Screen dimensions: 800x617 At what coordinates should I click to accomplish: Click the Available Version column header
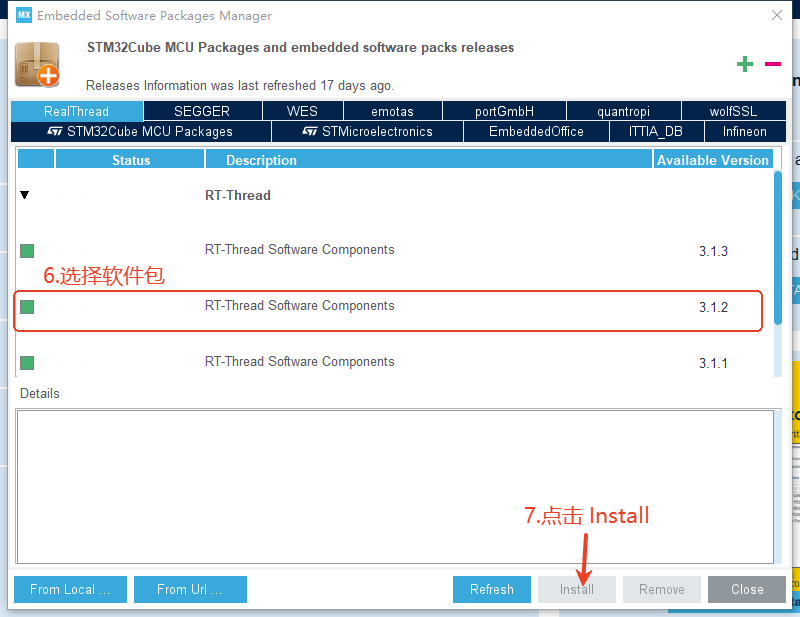(713, 160)
